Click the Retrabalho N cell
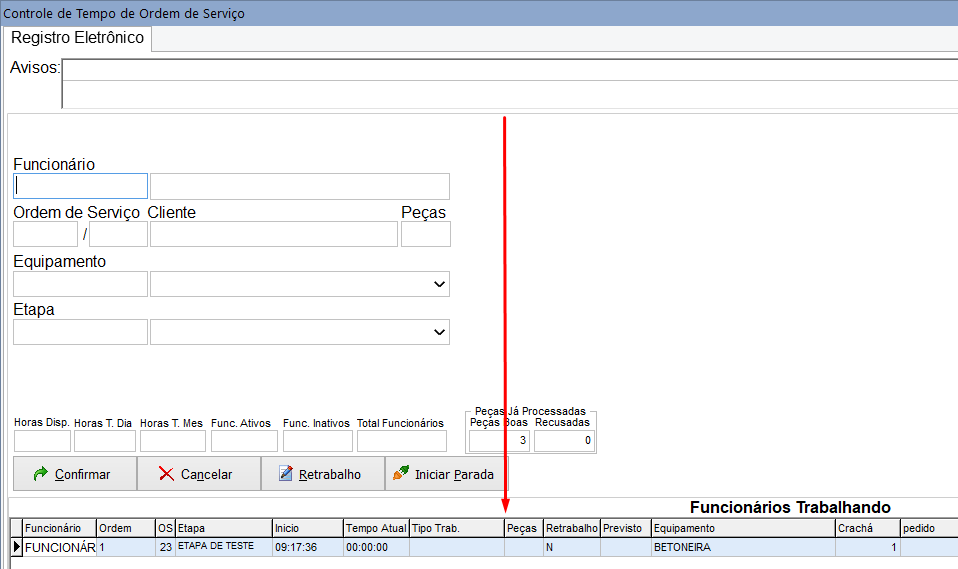This screenshot has width=958, height=569. (x=572, y=547)
